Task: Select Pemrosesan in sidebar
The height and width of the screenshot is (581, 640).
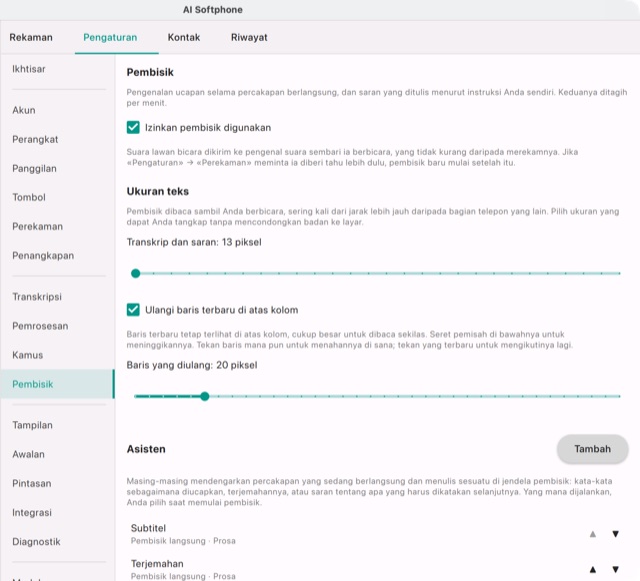Action: pyautogui.click(x=57, y=326)
